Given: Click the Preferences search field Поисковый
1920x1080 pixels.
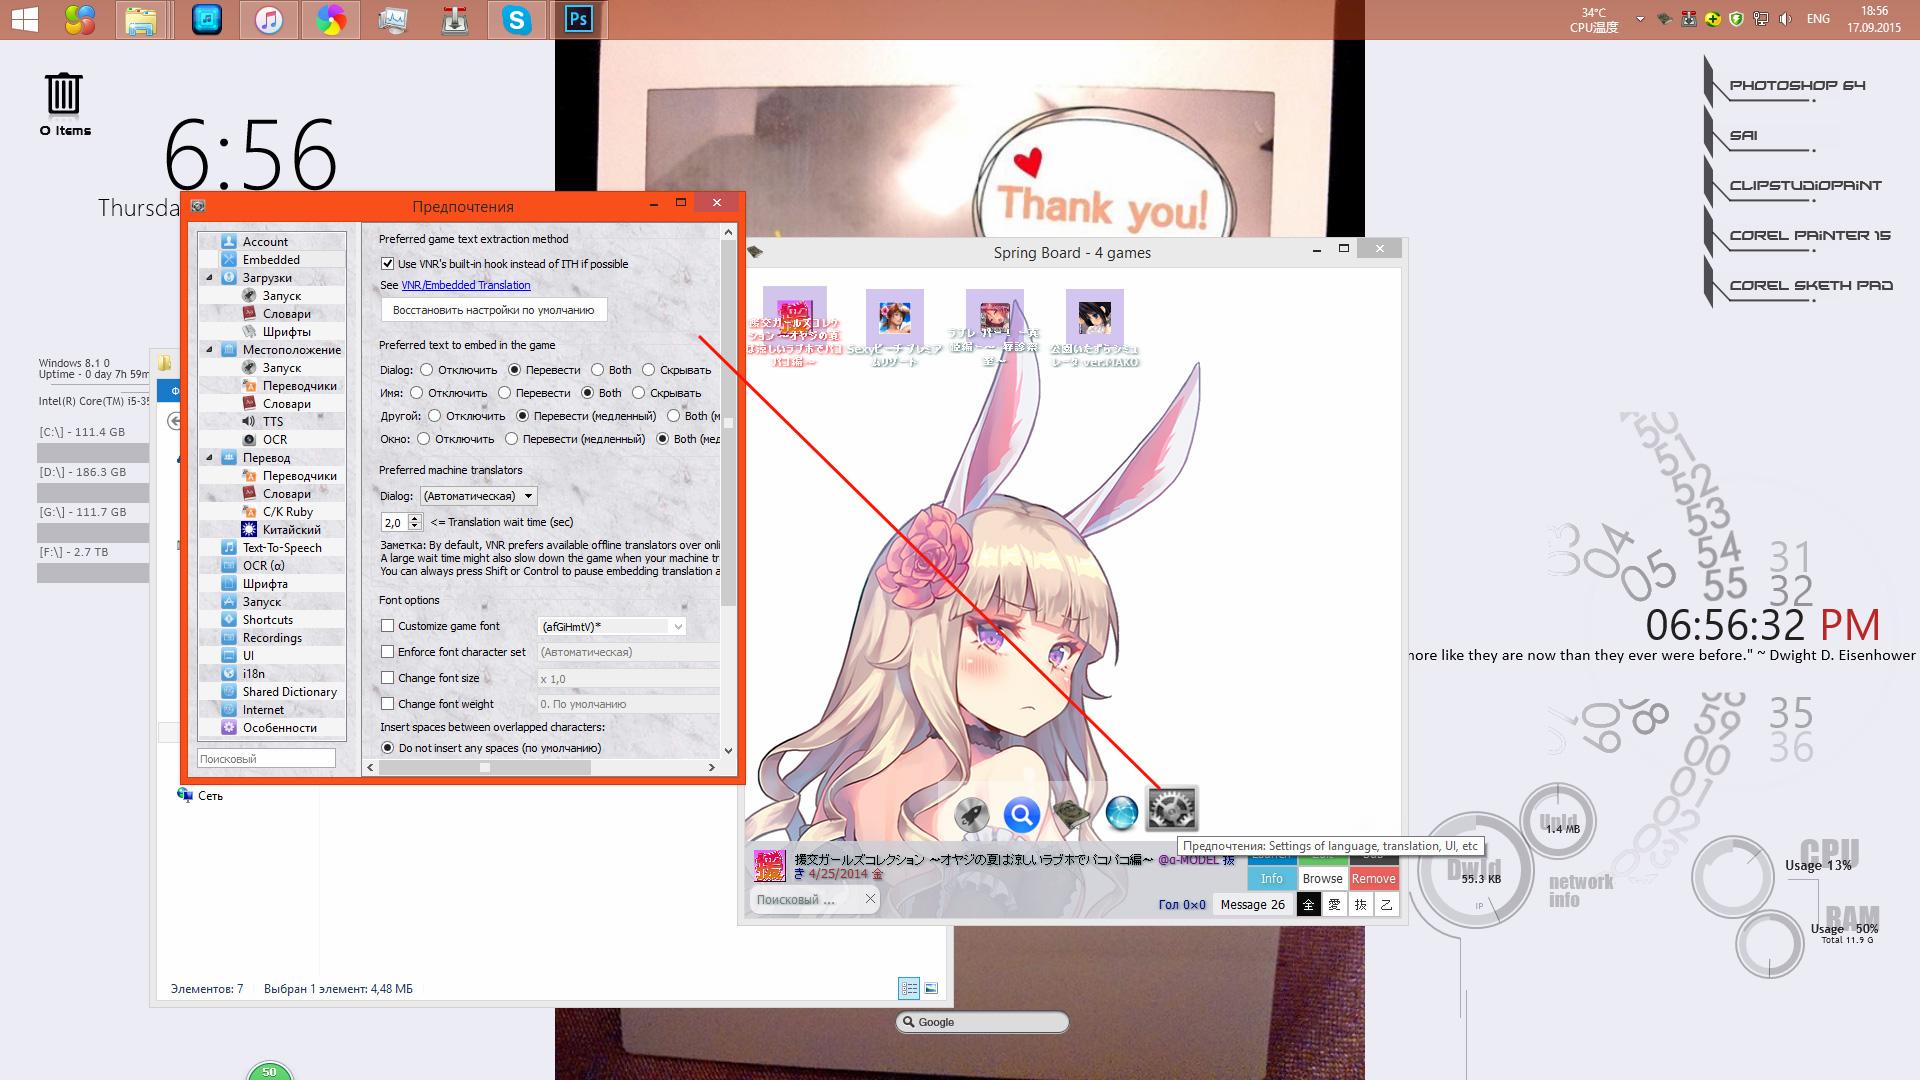Looking at the screenshot, I should pos(266,759).
